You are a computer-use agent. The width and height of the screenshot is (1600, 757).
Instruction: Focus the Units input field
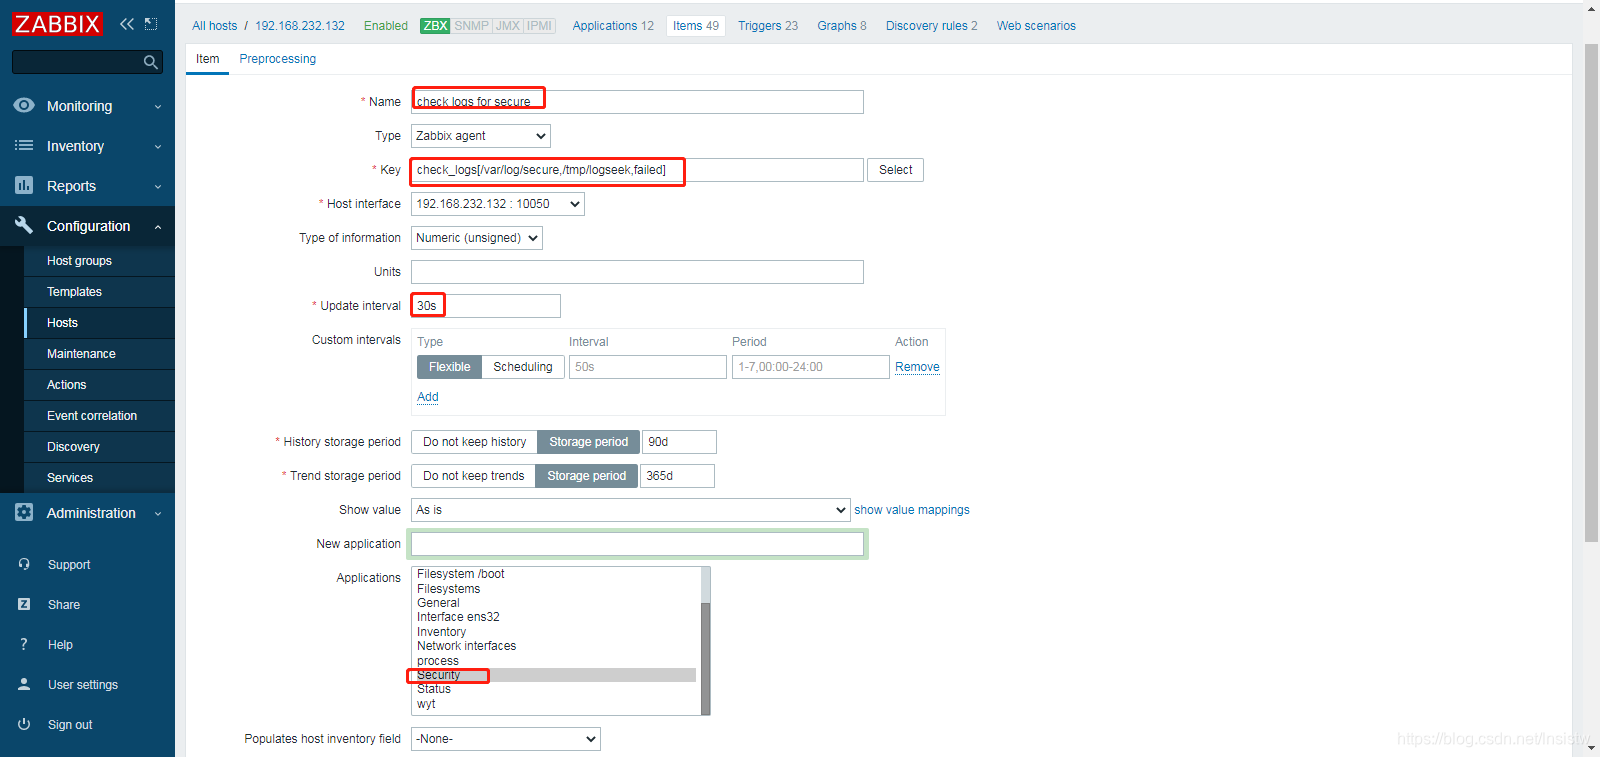tap(637, 272)
